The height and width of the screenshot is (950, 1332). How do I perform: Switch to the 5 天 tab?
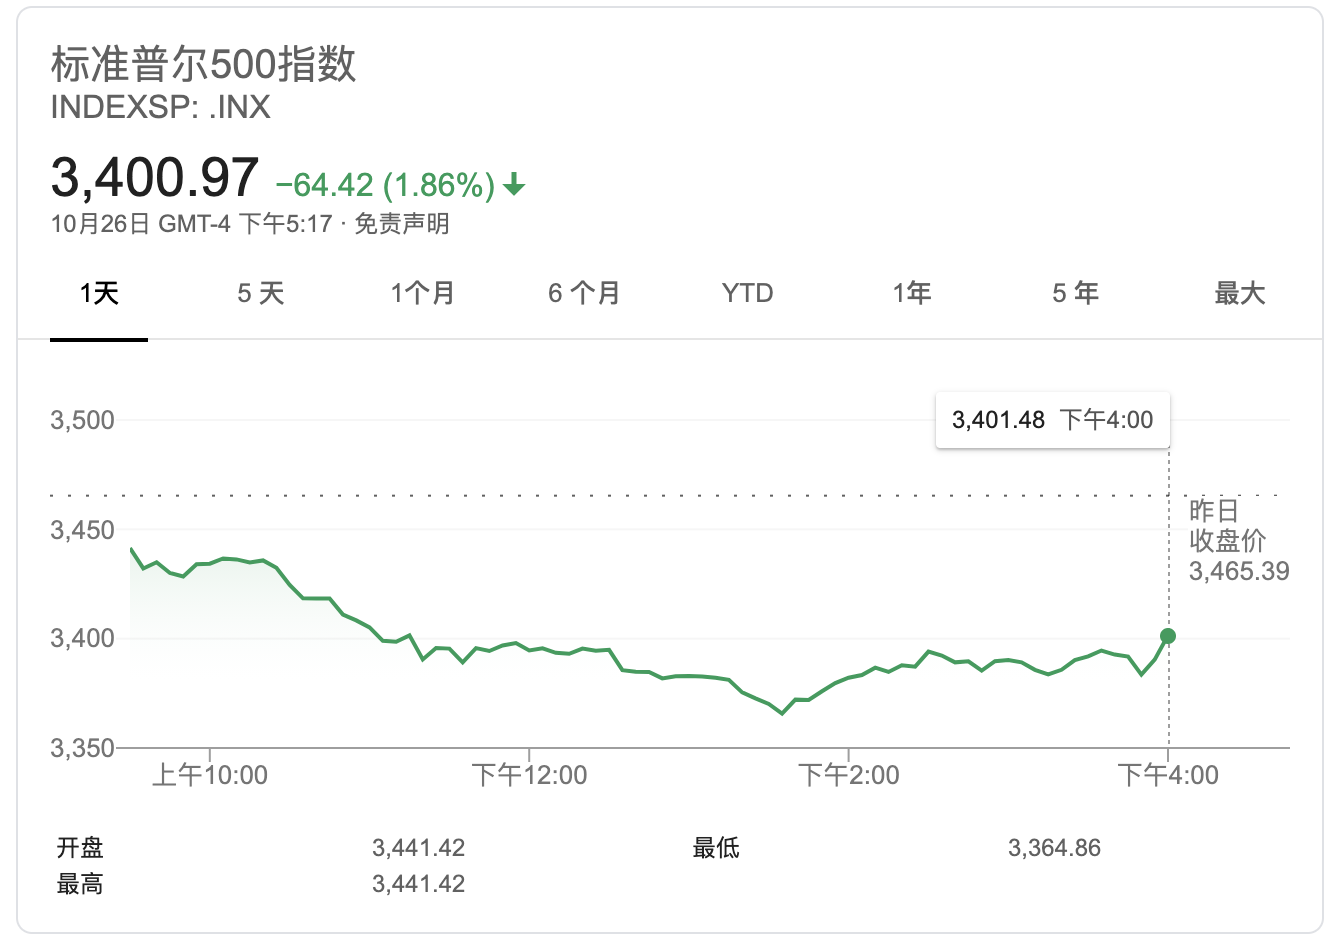tap(261, 293)
